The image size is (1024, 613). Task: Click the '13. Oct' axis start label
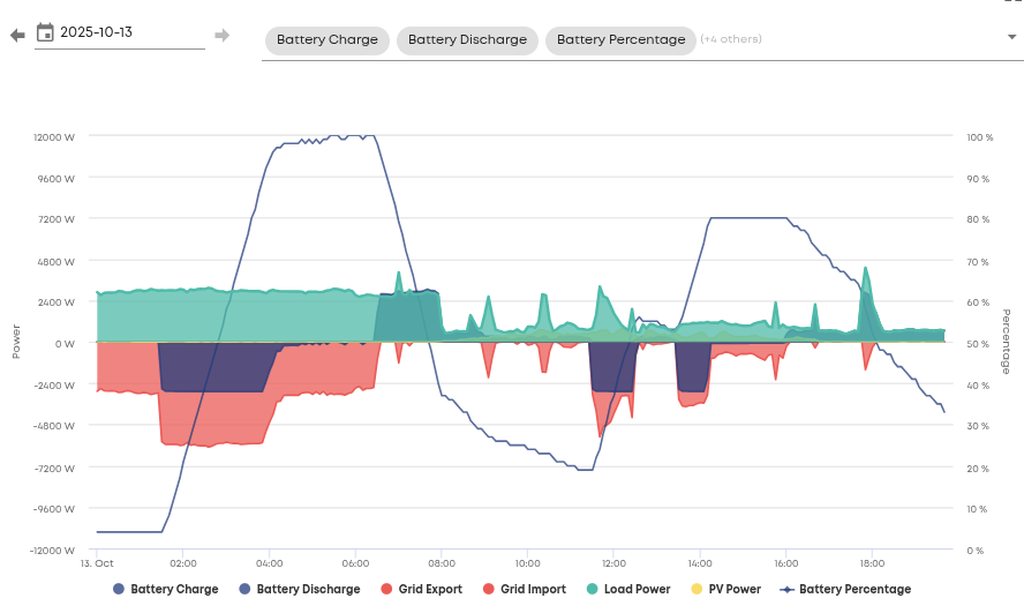click(x=97, y=563)
